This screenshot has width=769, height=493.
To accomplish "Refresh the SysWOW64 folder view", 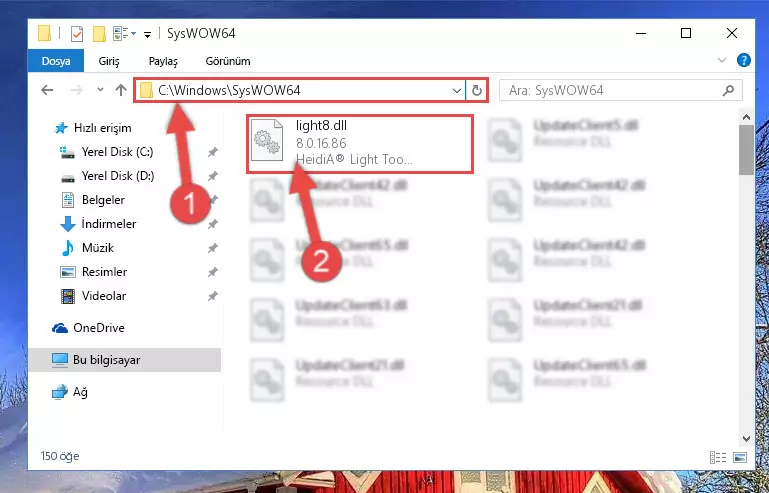I will 477,91.
